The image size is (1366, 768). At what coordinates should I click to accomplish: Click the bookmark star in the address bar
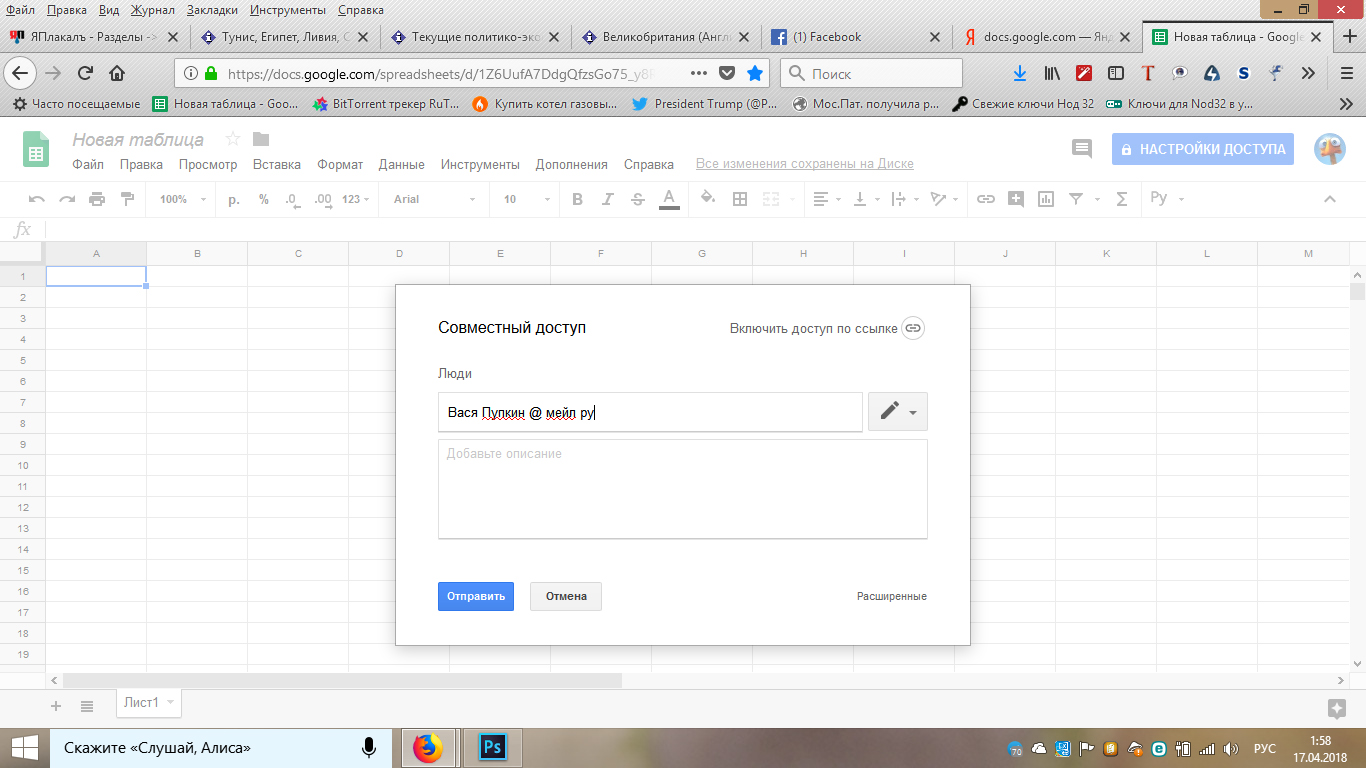pyautogui.click(x=755, y=73)
